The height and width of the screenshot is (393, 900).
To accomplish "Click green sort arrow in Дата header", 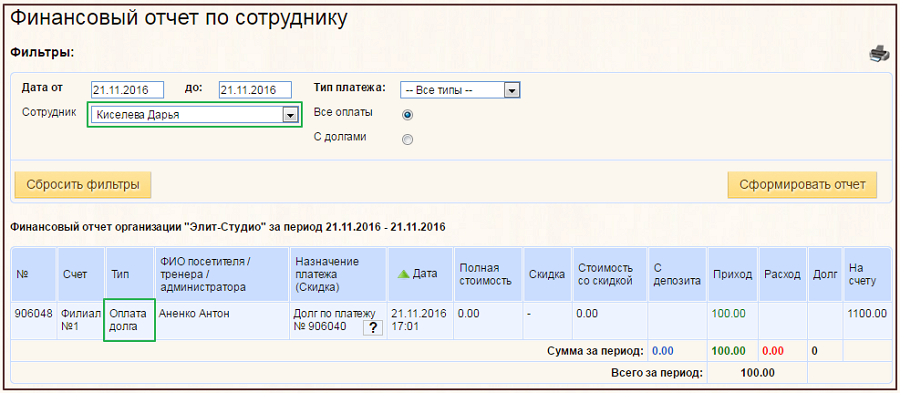I will 404,274.
